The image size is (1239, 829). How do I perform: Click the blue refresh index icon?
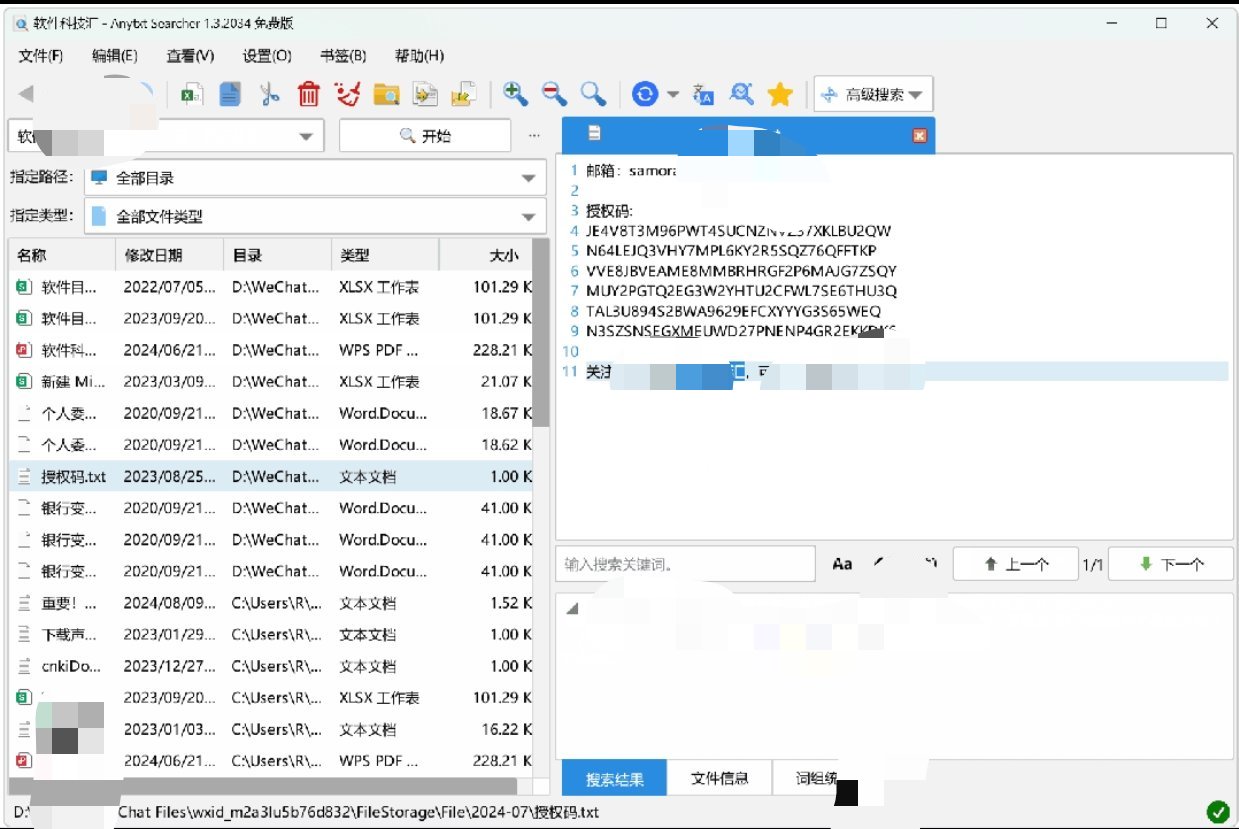pyautogui.click(x=646, y=94)
